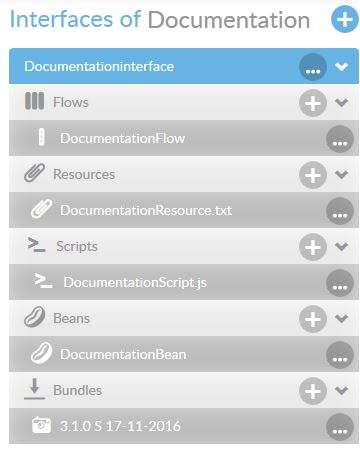
Task: Collapse the Flows section chevron
Action: click(x=342, y=102)
